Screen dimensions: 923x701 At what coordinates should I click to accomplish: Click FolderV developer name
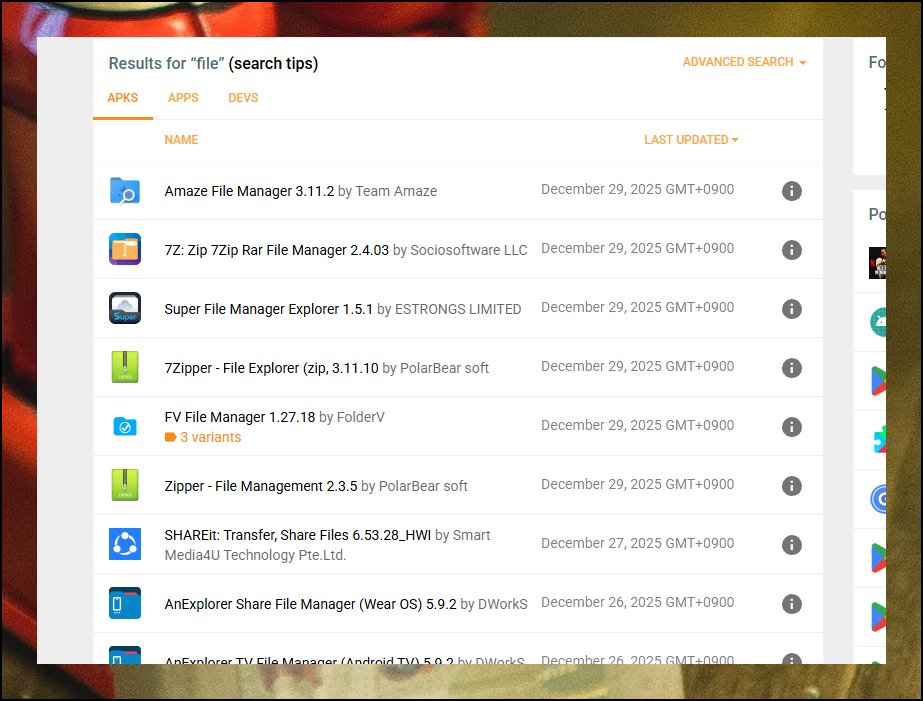click(360, 417)
